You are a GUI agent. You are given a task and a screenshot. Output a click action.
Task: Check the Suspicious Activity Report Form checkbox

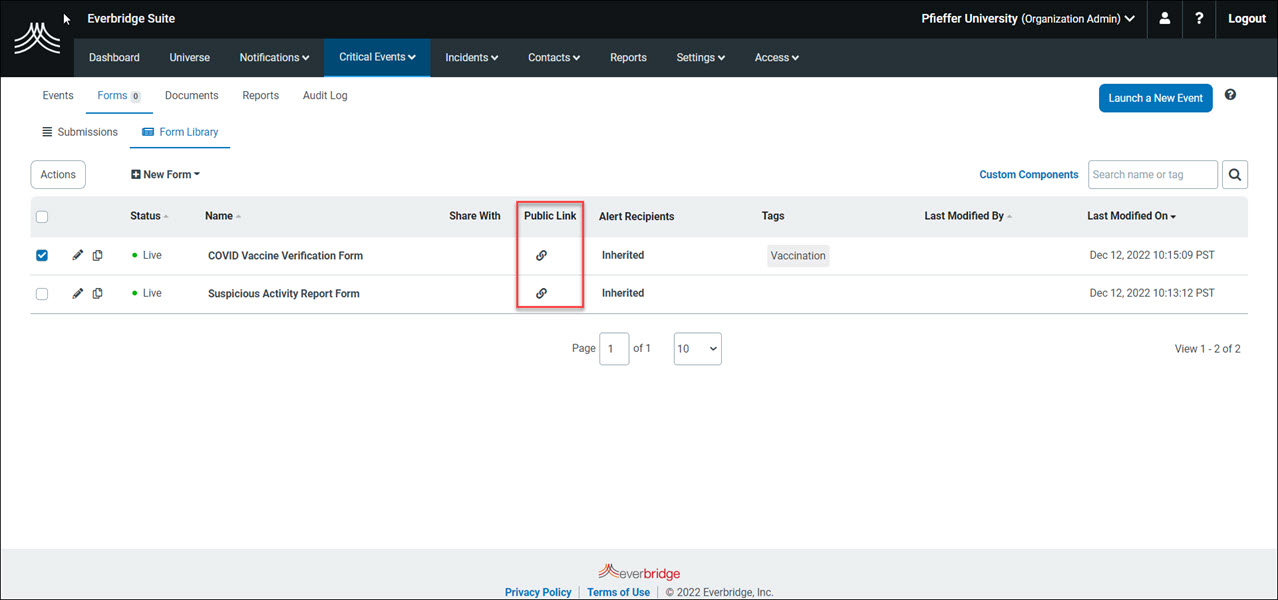coord(42,294)
